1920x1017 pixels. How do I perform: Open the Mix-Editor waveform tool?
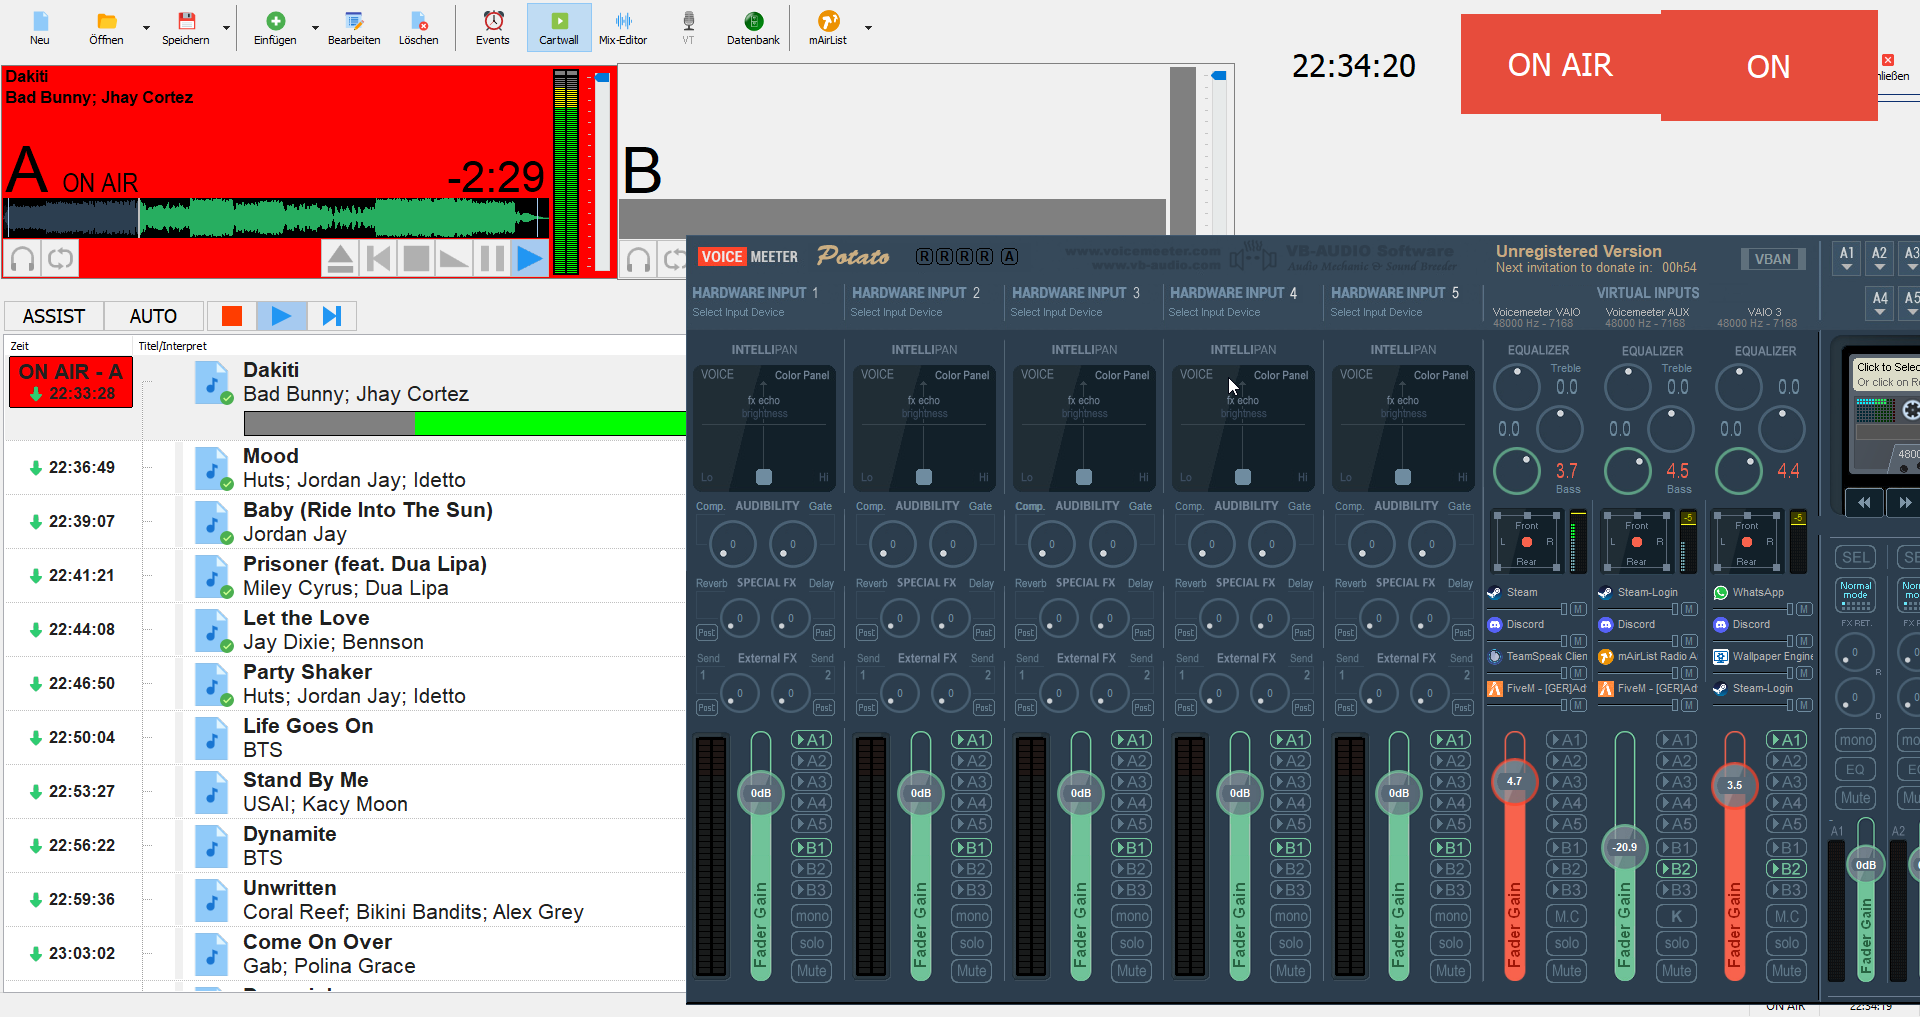tap(622, 27)
